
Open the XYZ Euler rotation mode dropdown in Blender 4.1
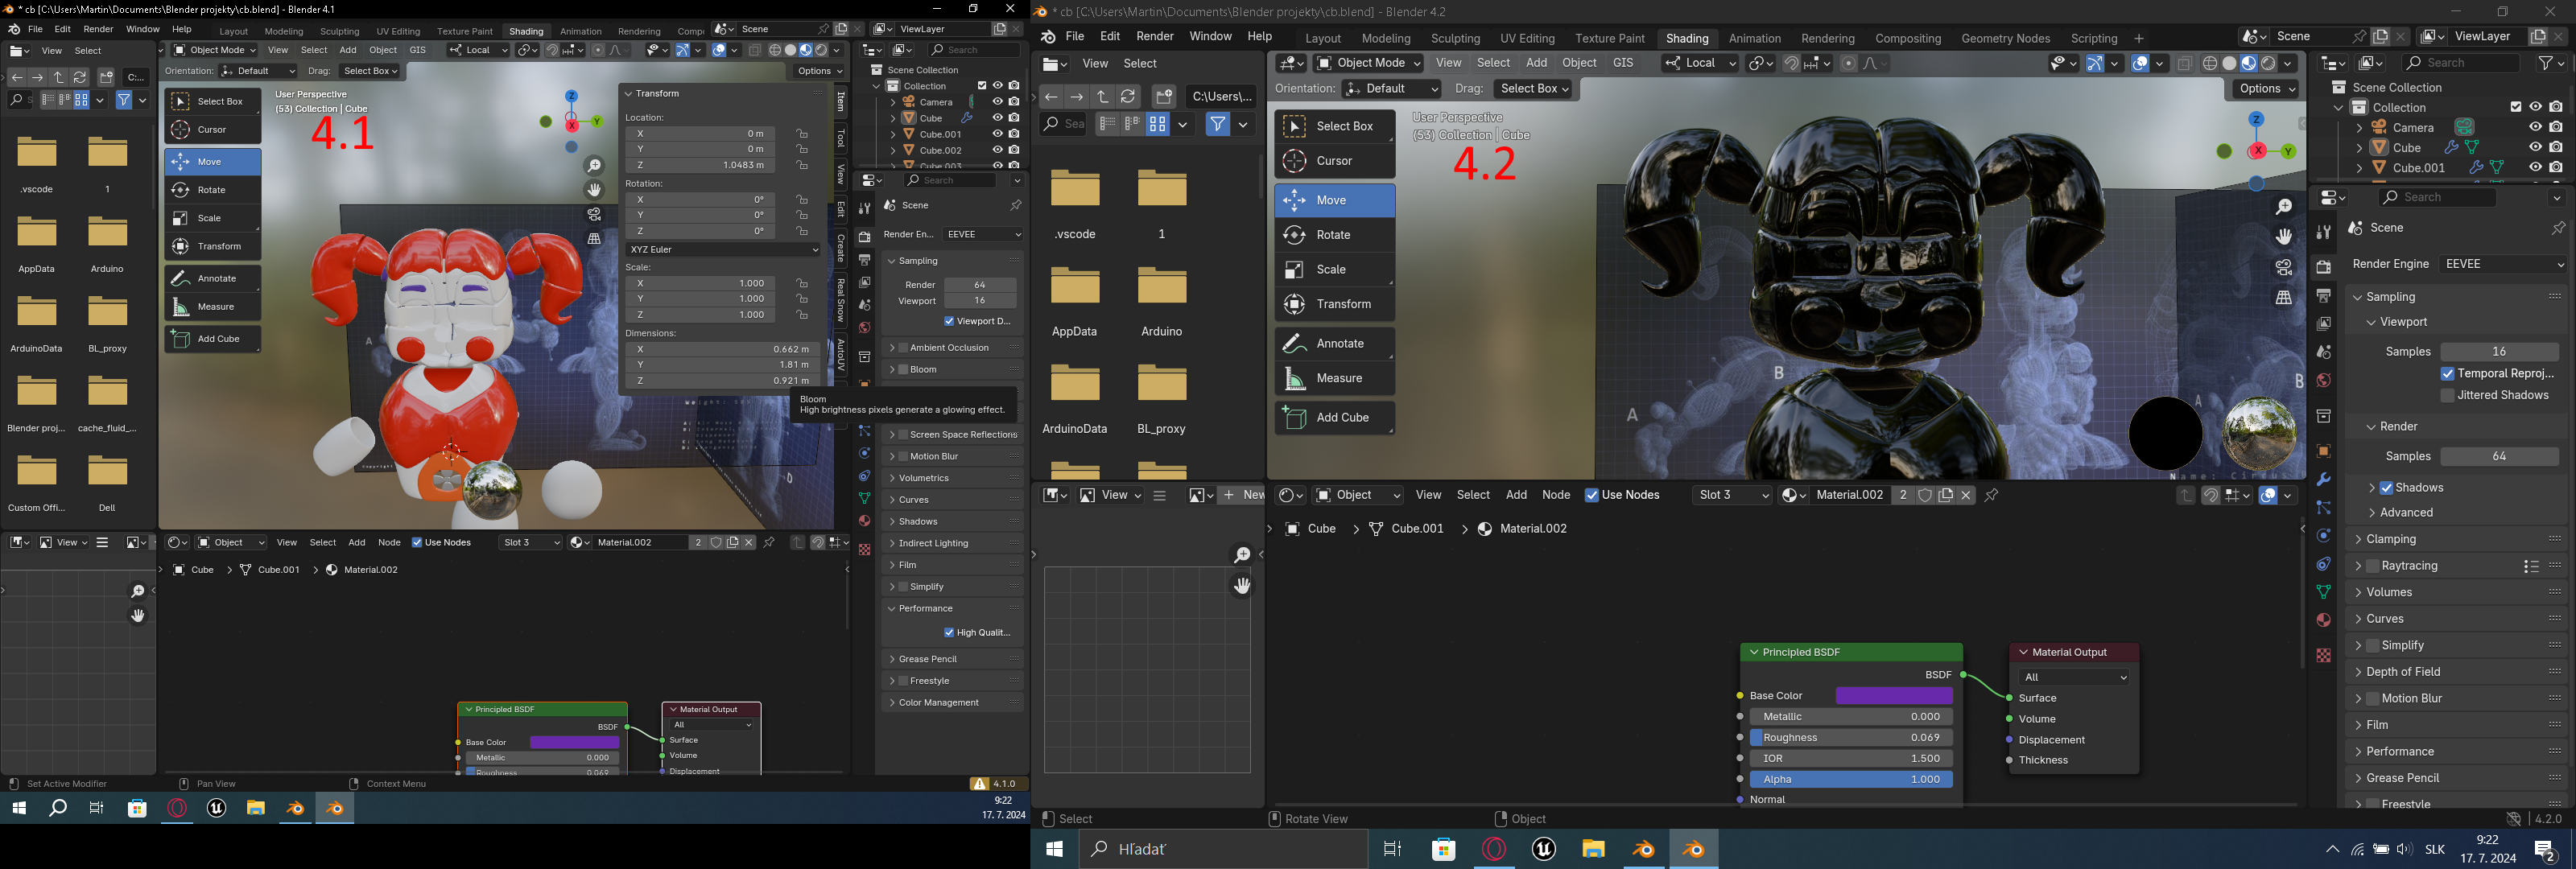pos(723,249)
